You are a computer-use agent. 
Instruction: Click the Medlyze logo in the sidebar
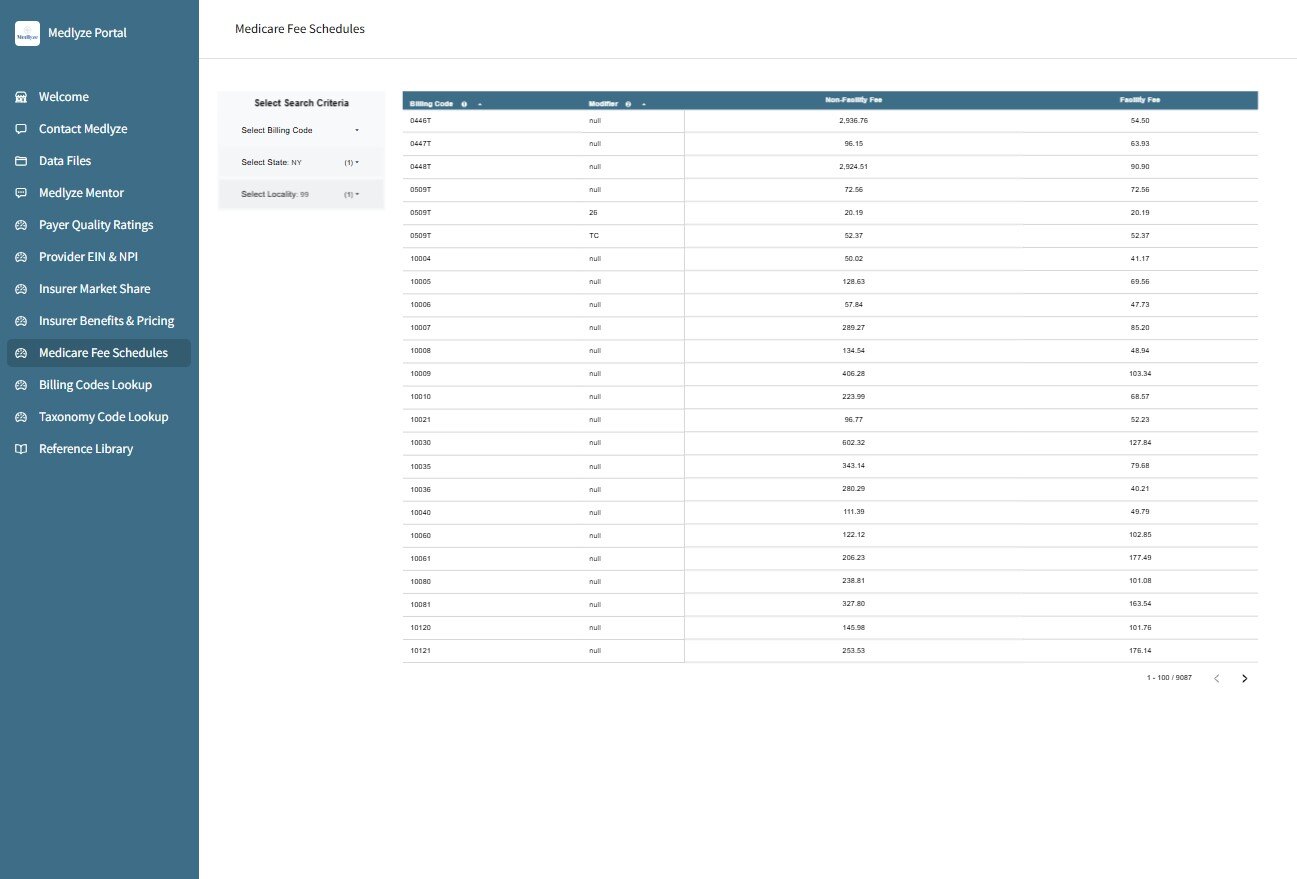(x=27, y=33)
